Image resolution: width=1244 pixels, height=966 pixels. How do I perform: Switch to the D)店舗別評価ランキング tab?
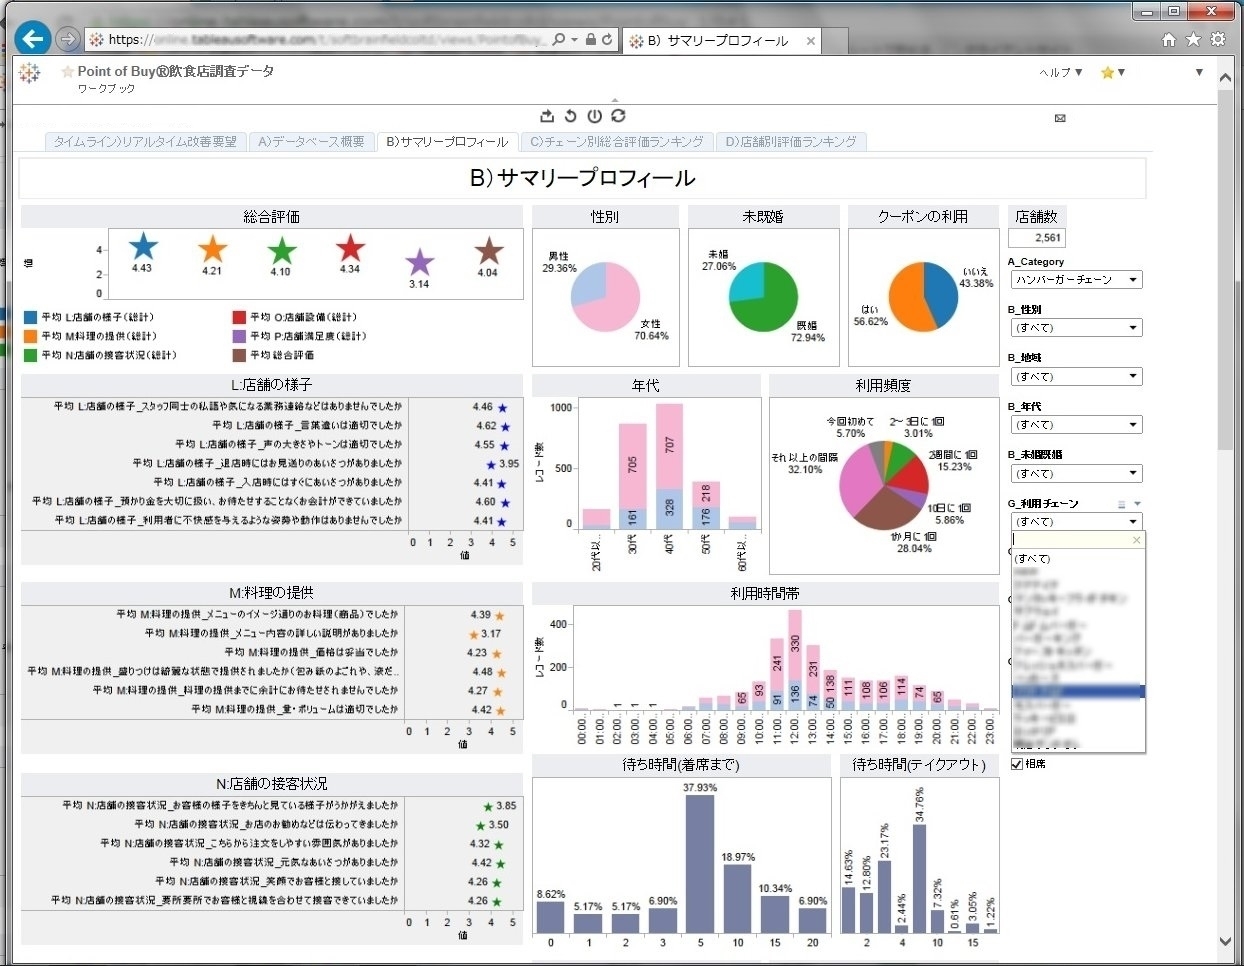[791, 142]
